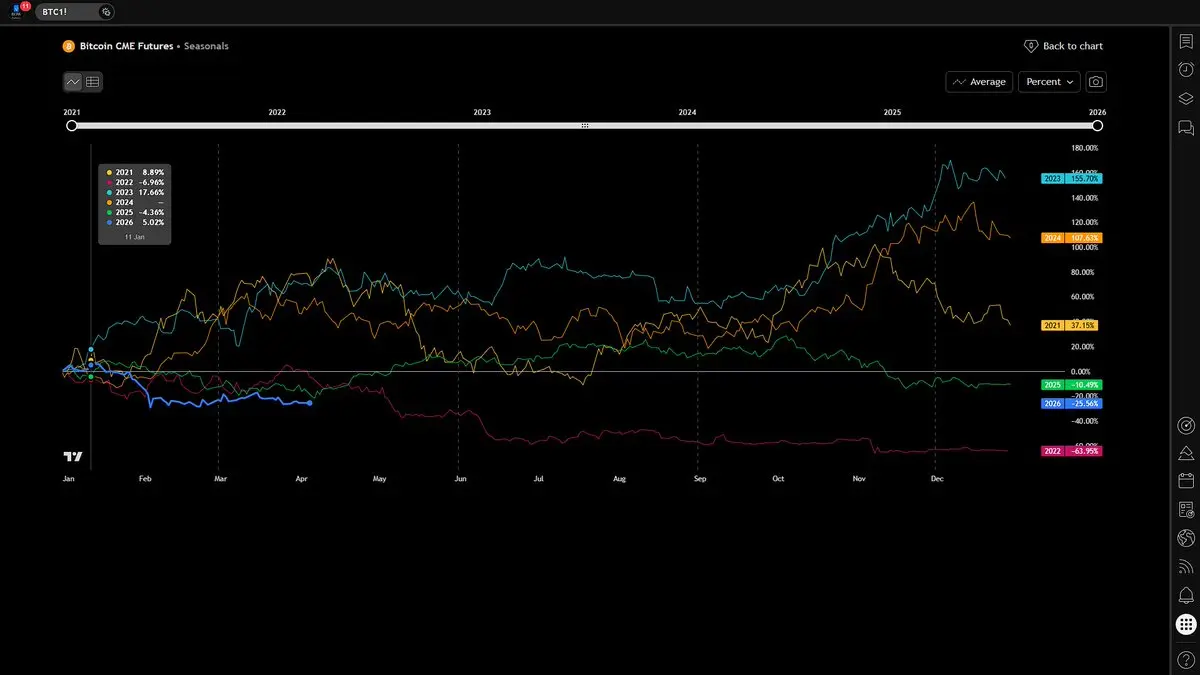
Task: Click the Jun label on the month axis
Action: (459, 479)
